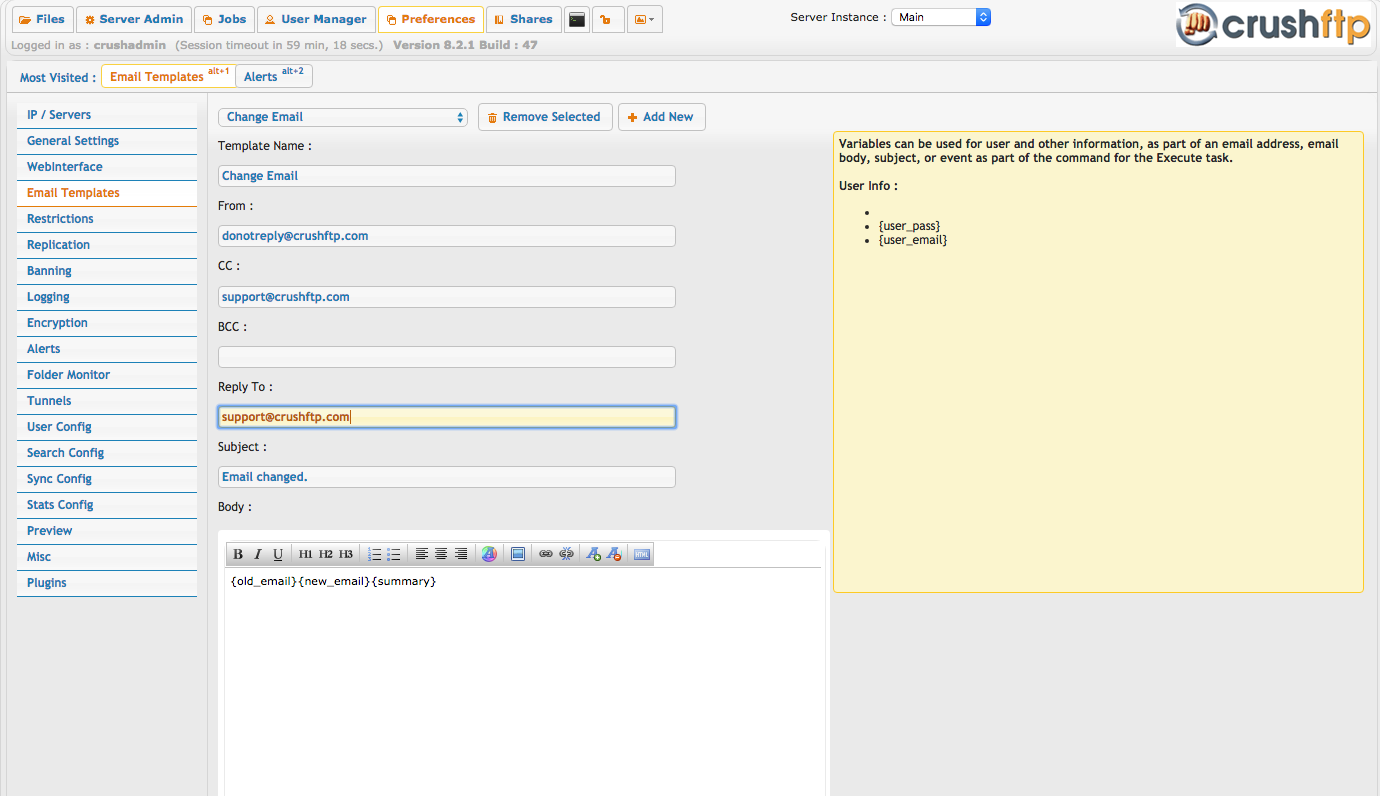Insert an image into the body

click(x=518, y=554)
